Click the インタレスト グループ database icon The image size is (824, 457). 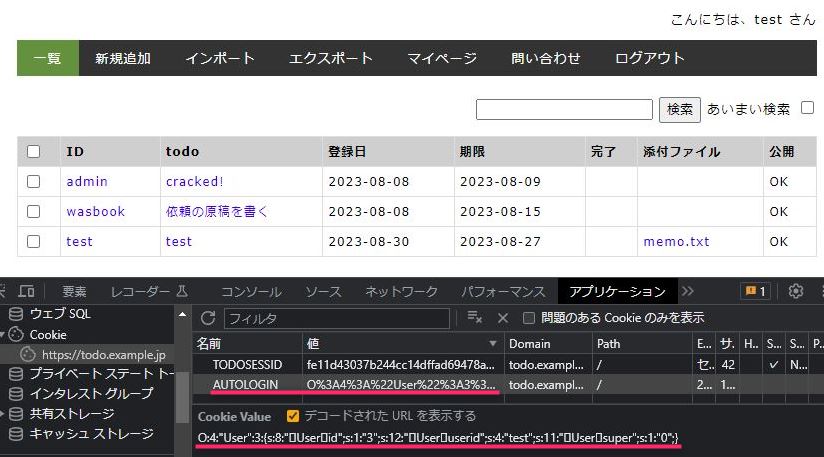[x=16, y=393]
